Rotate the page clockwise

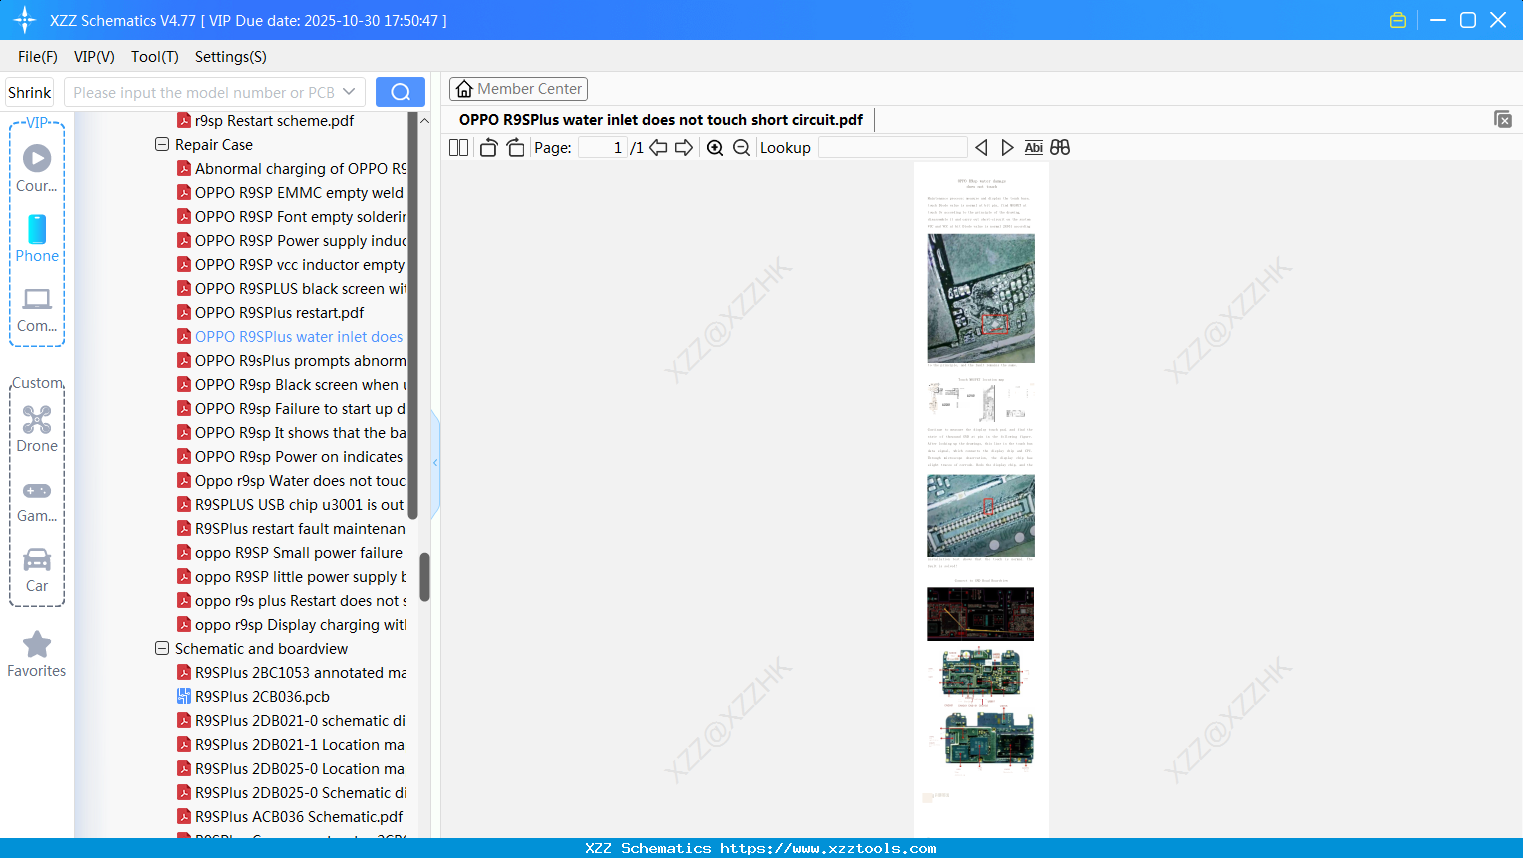(516, 148)
